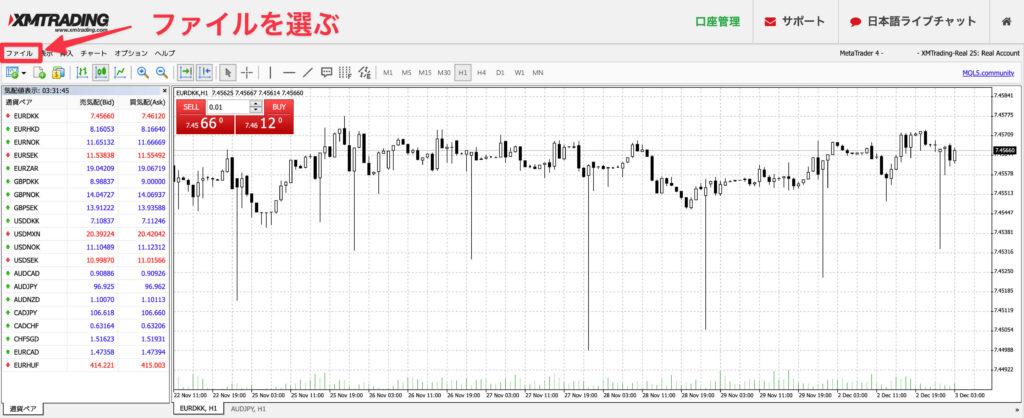The image size is (1024, 418).
Task: Toggle candlestick chart display mode
Action: tap(101, 72)
